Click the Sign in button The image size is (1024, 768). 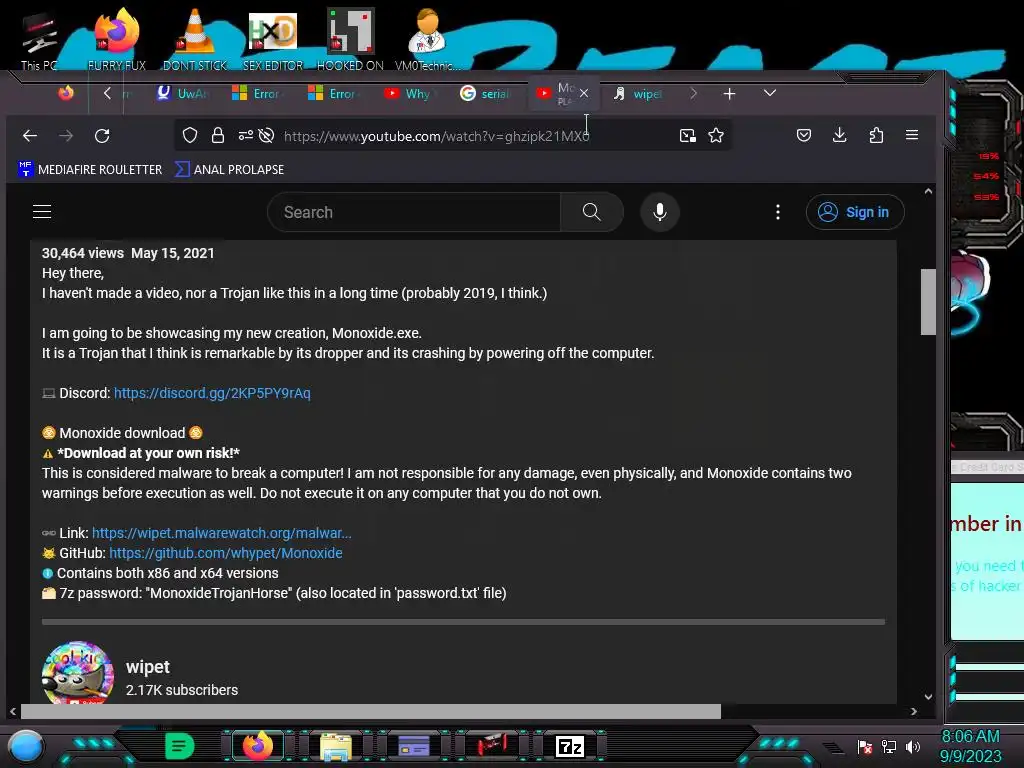point(855,212)
